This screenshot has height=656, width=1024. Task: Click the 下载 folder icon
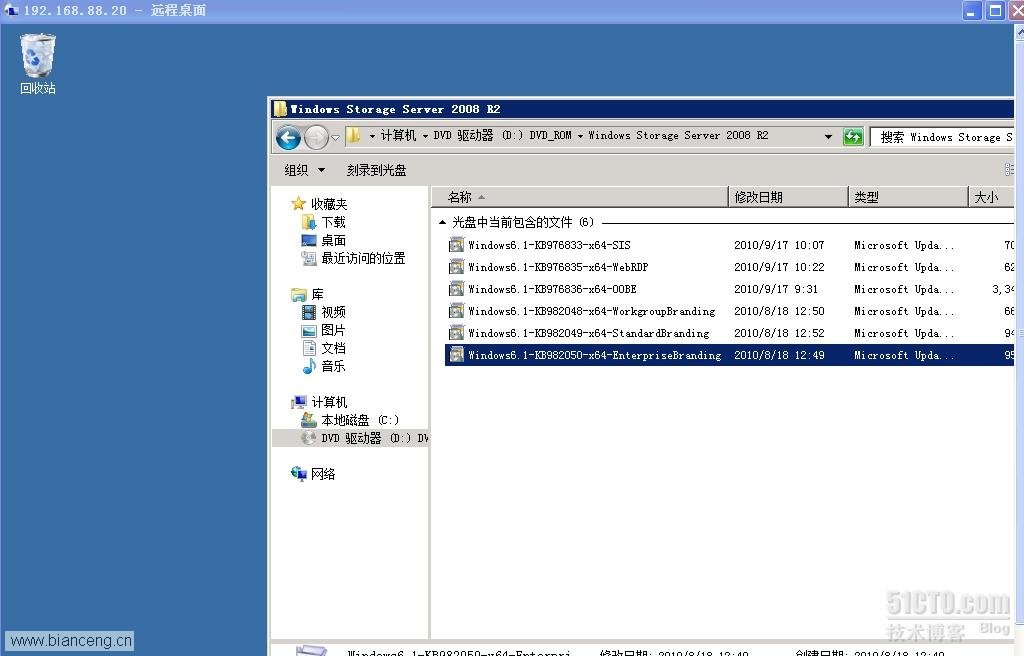coord(309,222)
